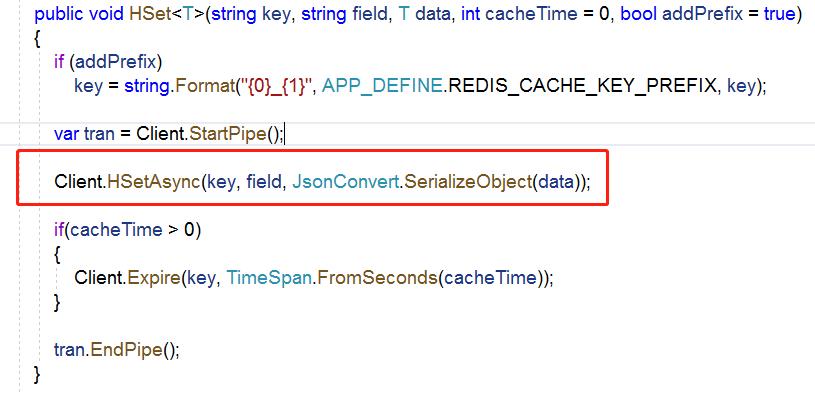Viewport: 815px width, 395px height.
Task: Click the addPrefix parameter default value true
Action: click(779, 14)
